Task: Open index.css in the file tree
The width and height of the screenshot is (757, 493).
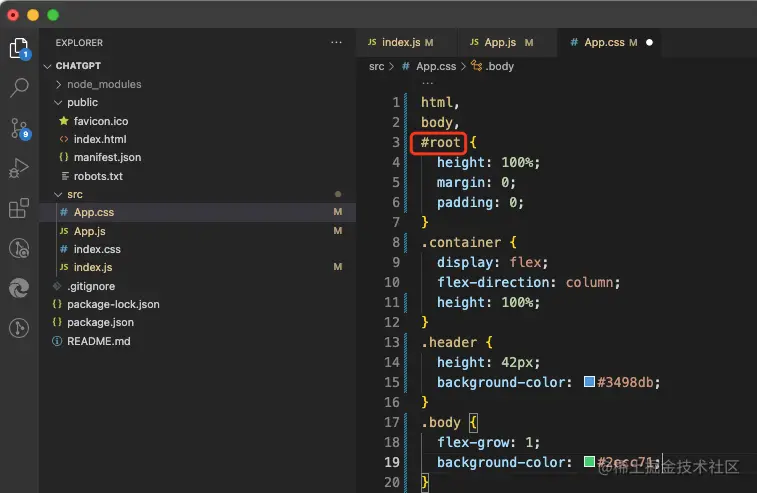Action: pyautogui.click(x=97, y=249)
